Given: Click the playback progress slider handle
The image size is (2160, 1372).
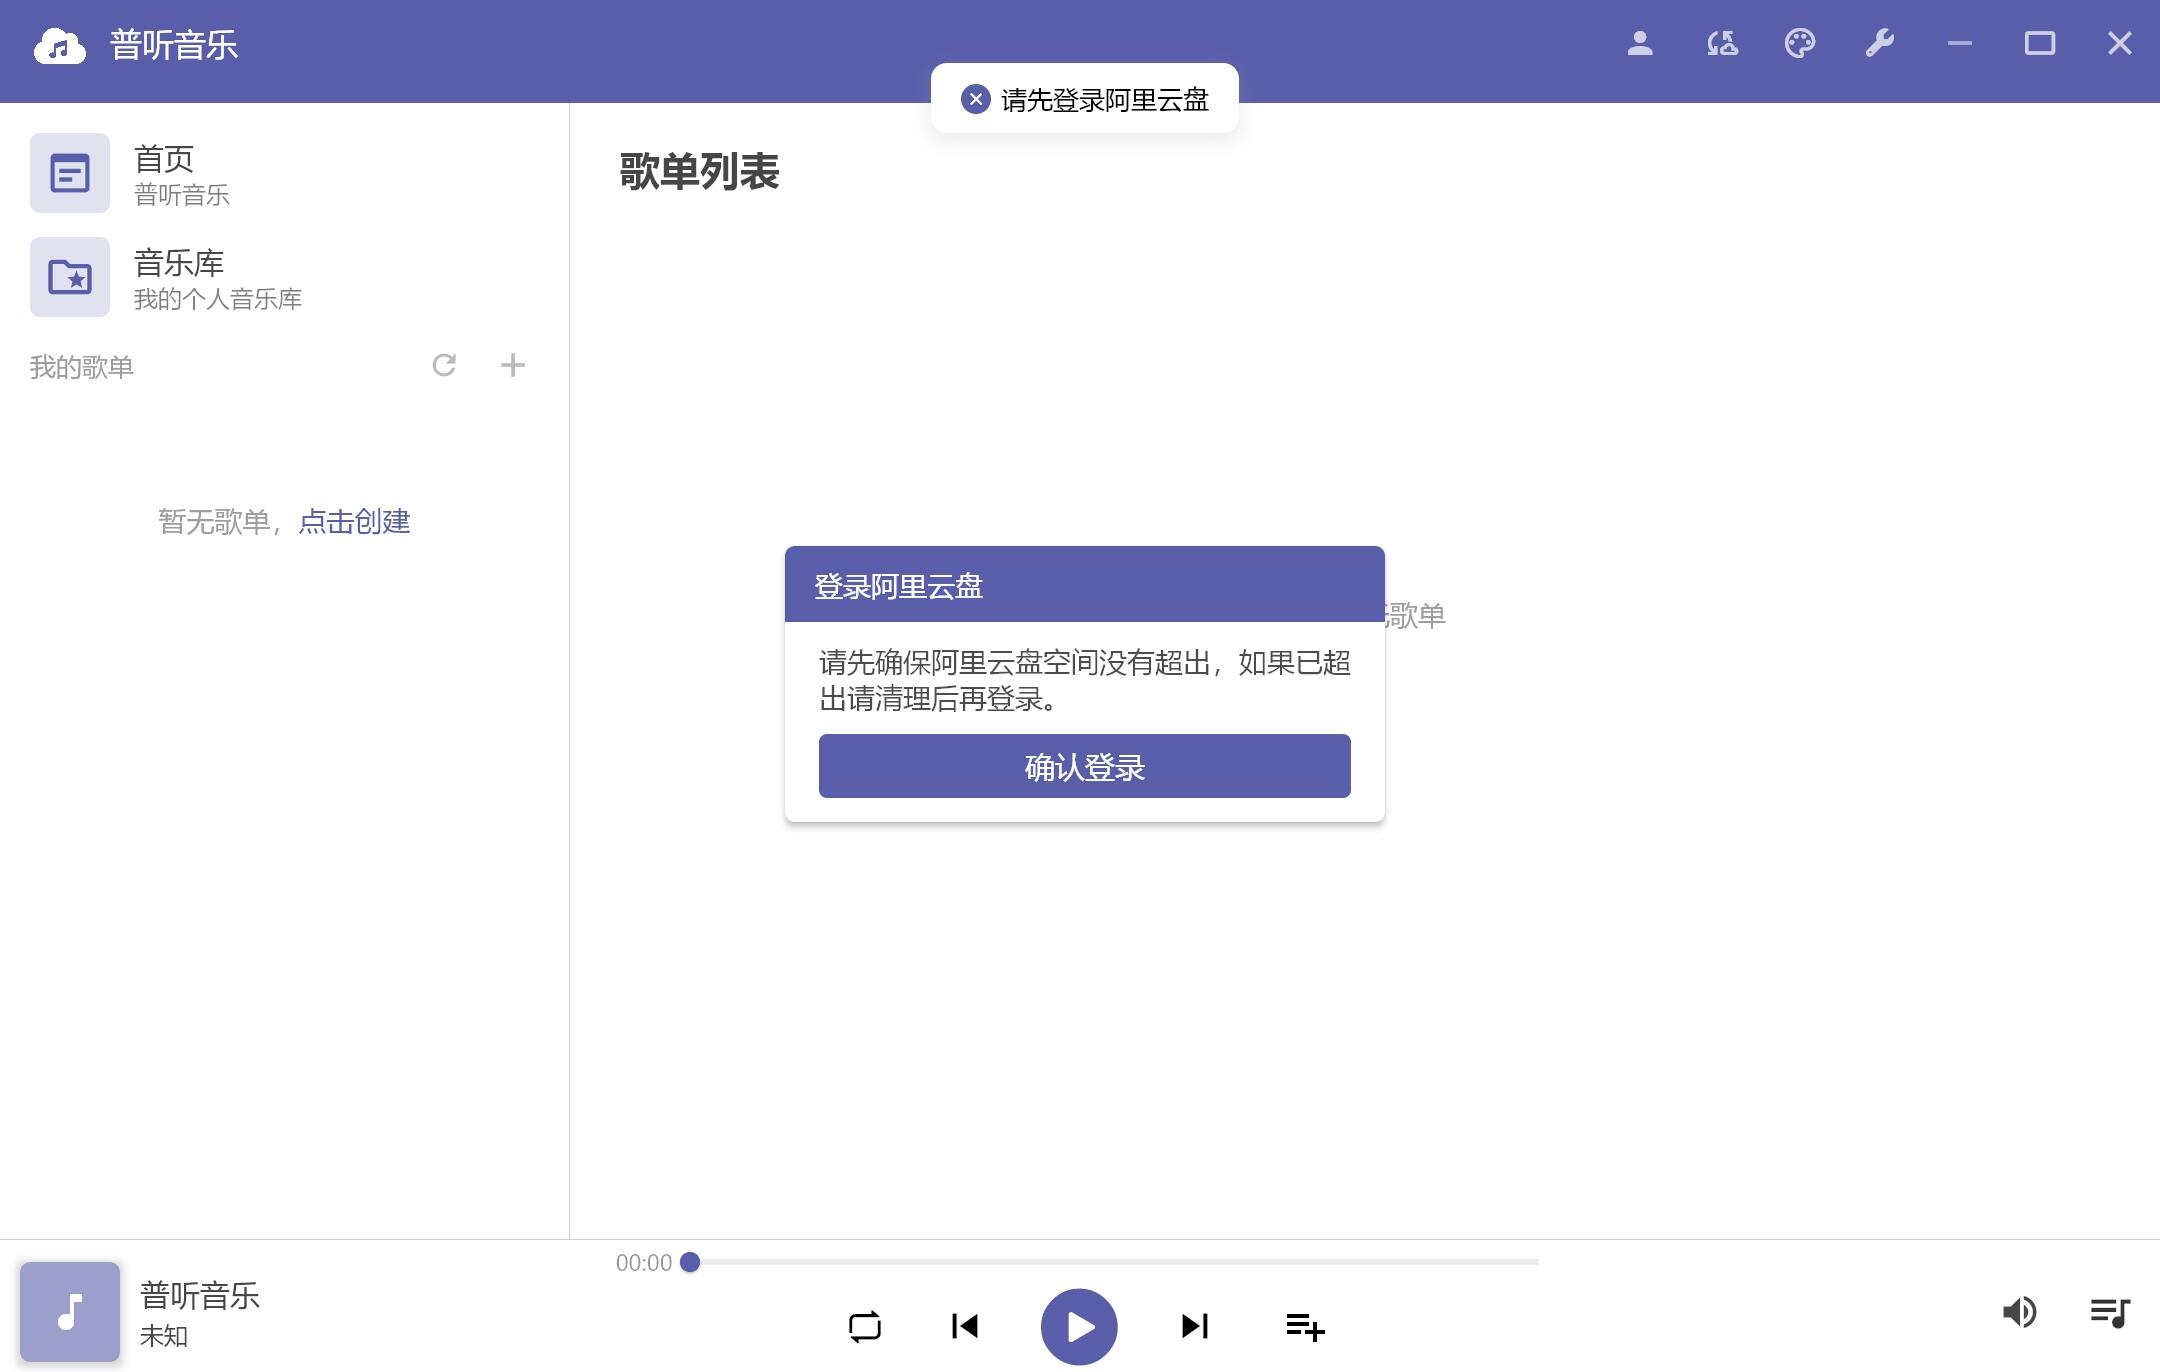Looking at the screenshot, I should pyautogui.click(x=690, y=1262).
